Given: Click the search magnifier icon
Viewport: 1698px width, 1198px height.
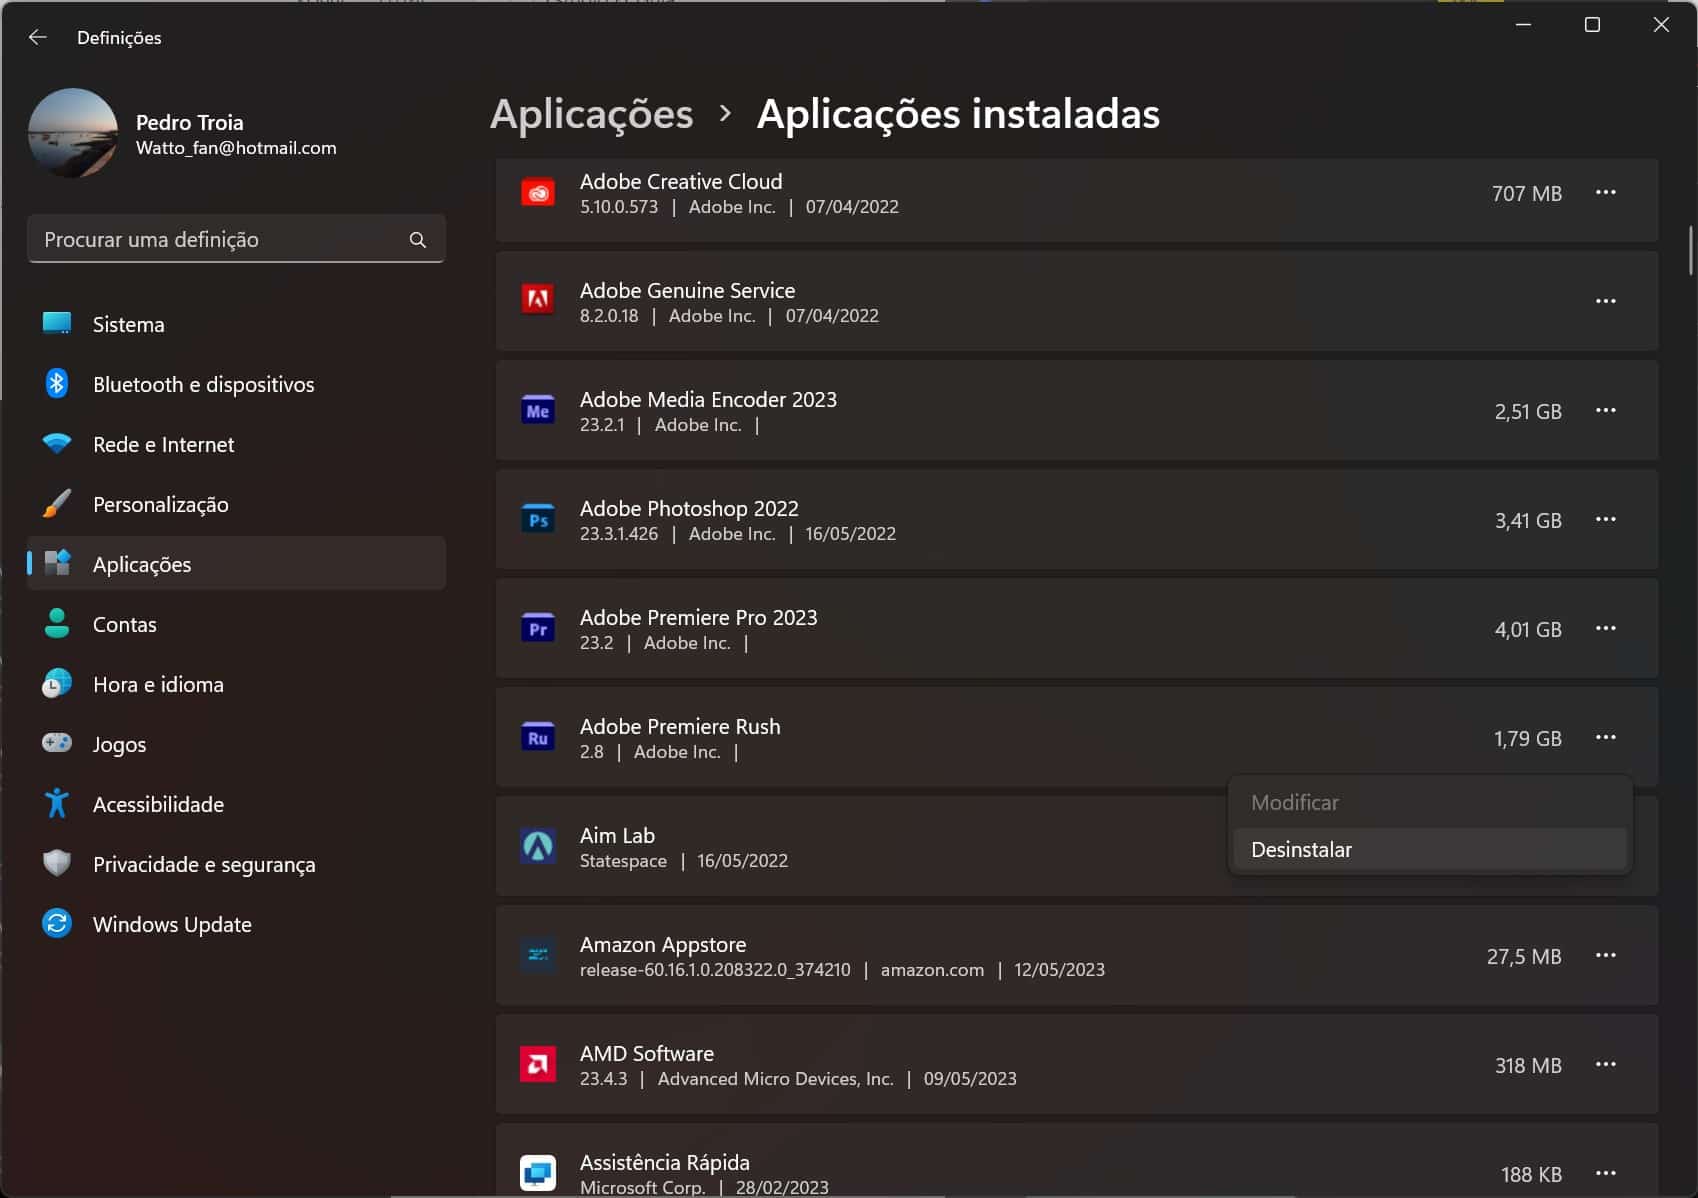Looking at the screenshot, I should tap(418, 240).
